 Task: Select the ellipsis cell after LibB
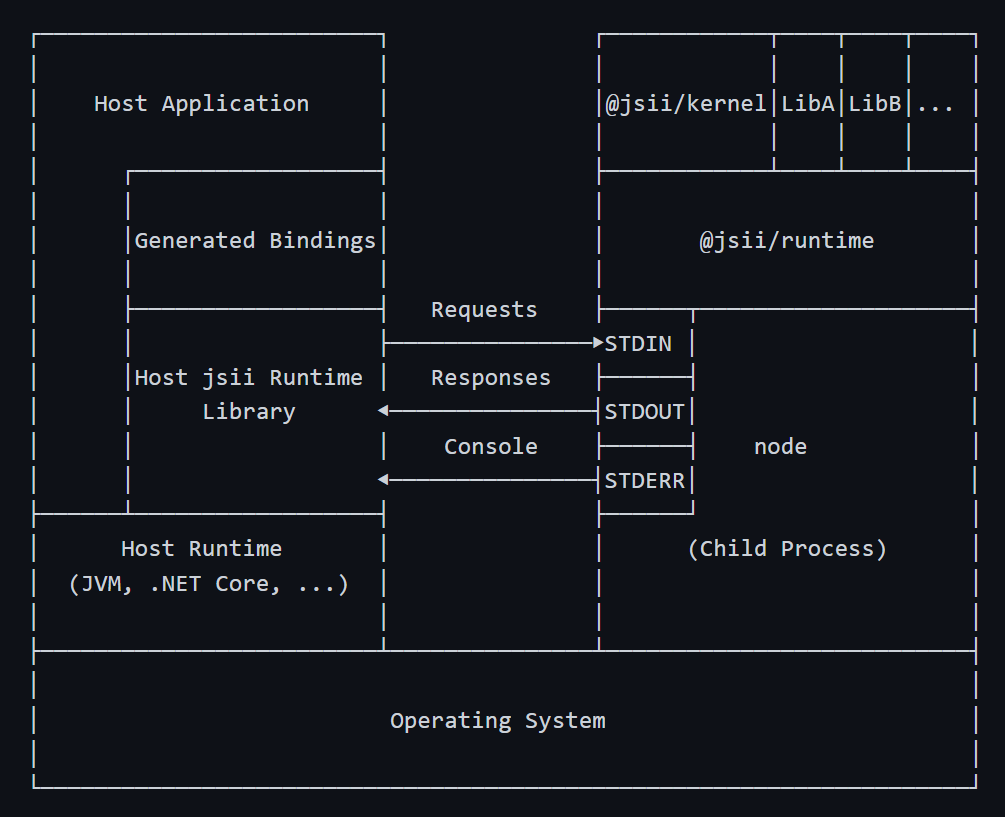tap(942, 103)
